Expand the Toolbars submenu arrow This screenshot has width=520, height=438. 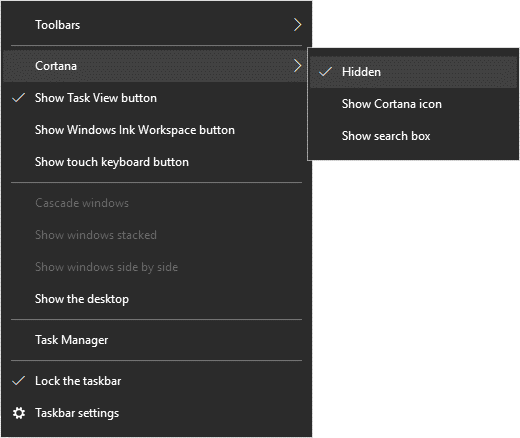[x=297, y=25]
